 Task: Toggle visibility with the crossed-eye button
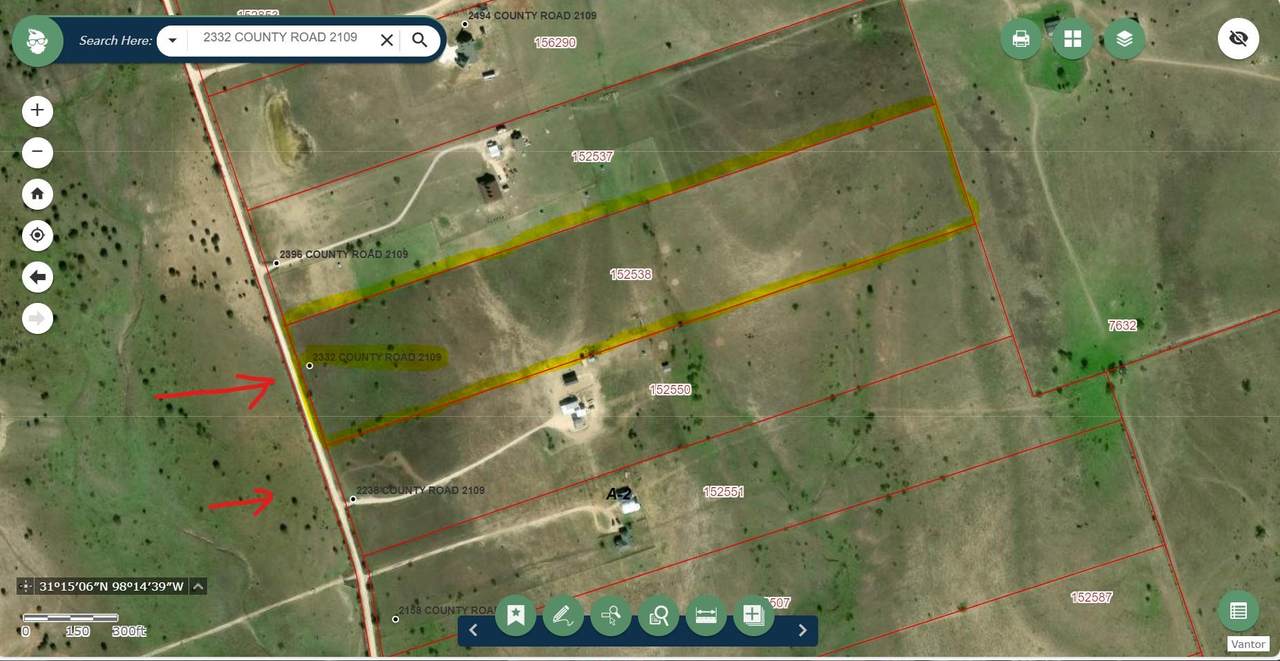1238,39
